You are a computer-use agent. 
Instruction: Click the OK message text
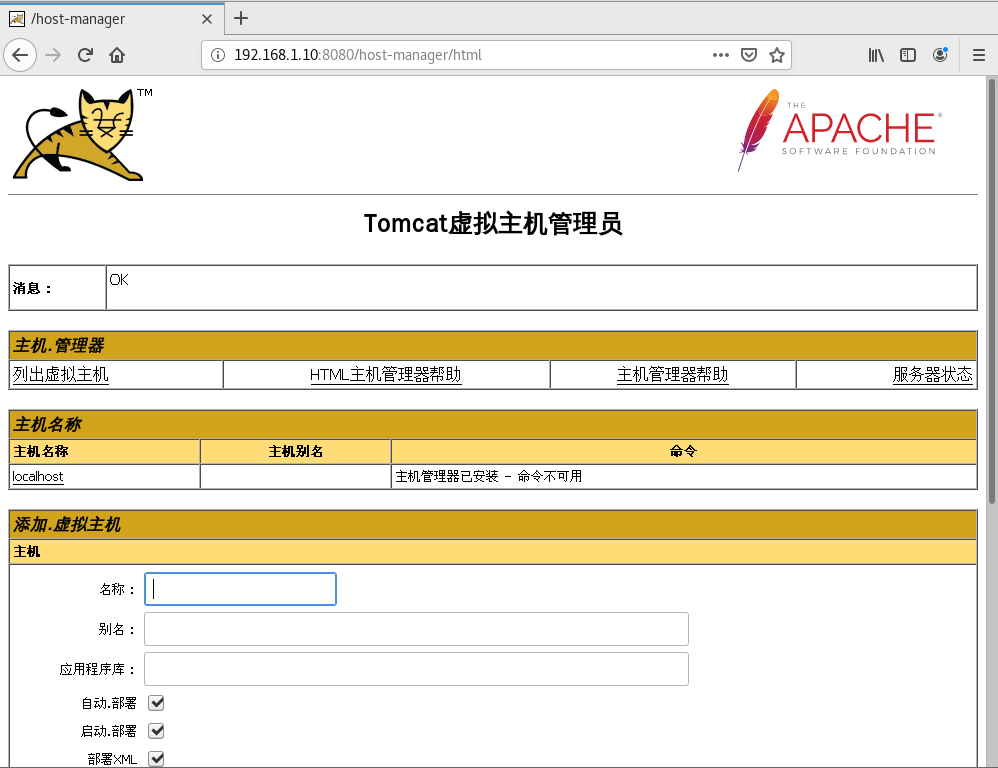pos(119,280)
